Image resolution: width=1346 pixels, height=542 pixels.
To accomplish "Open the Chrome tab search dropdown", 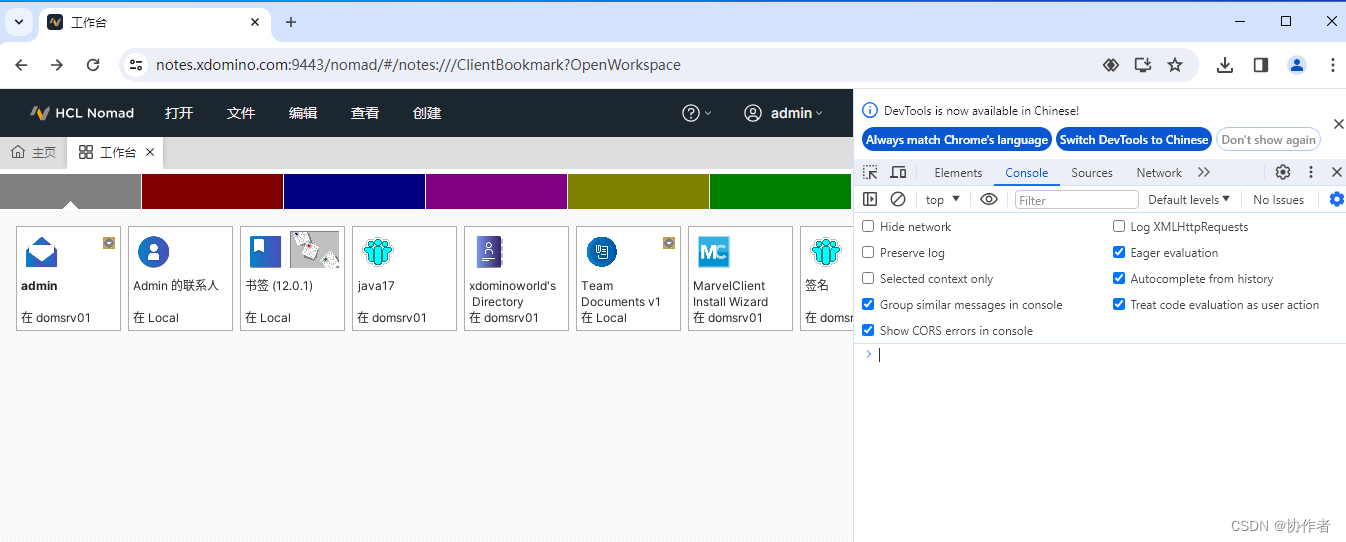I will 18,22.
